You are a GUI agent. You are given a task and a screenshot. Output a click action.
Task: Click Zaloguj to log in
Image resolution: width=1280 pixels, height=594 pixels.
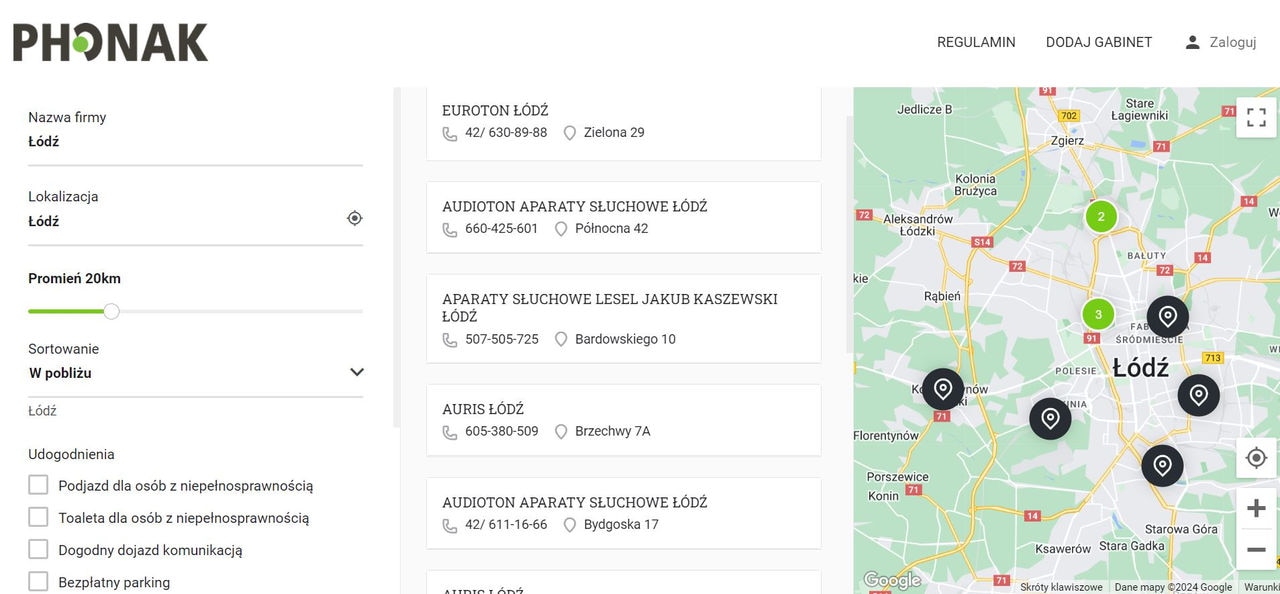pos(1232,42)
